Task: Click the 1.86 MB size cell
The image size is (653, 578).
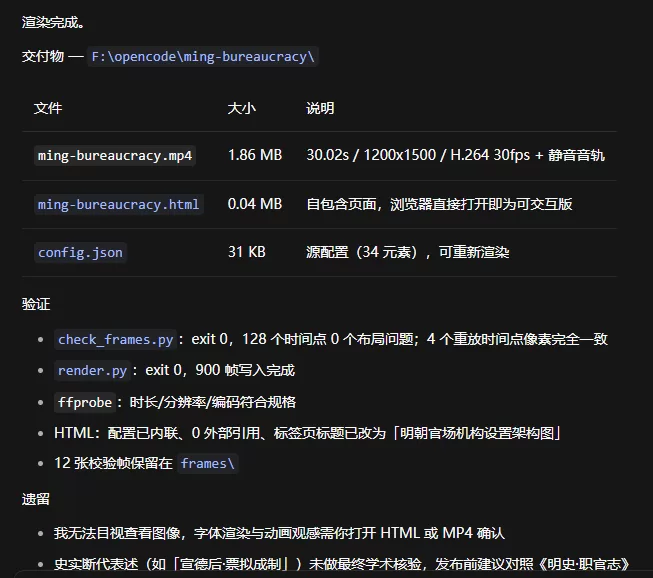Action: point(255,155)
